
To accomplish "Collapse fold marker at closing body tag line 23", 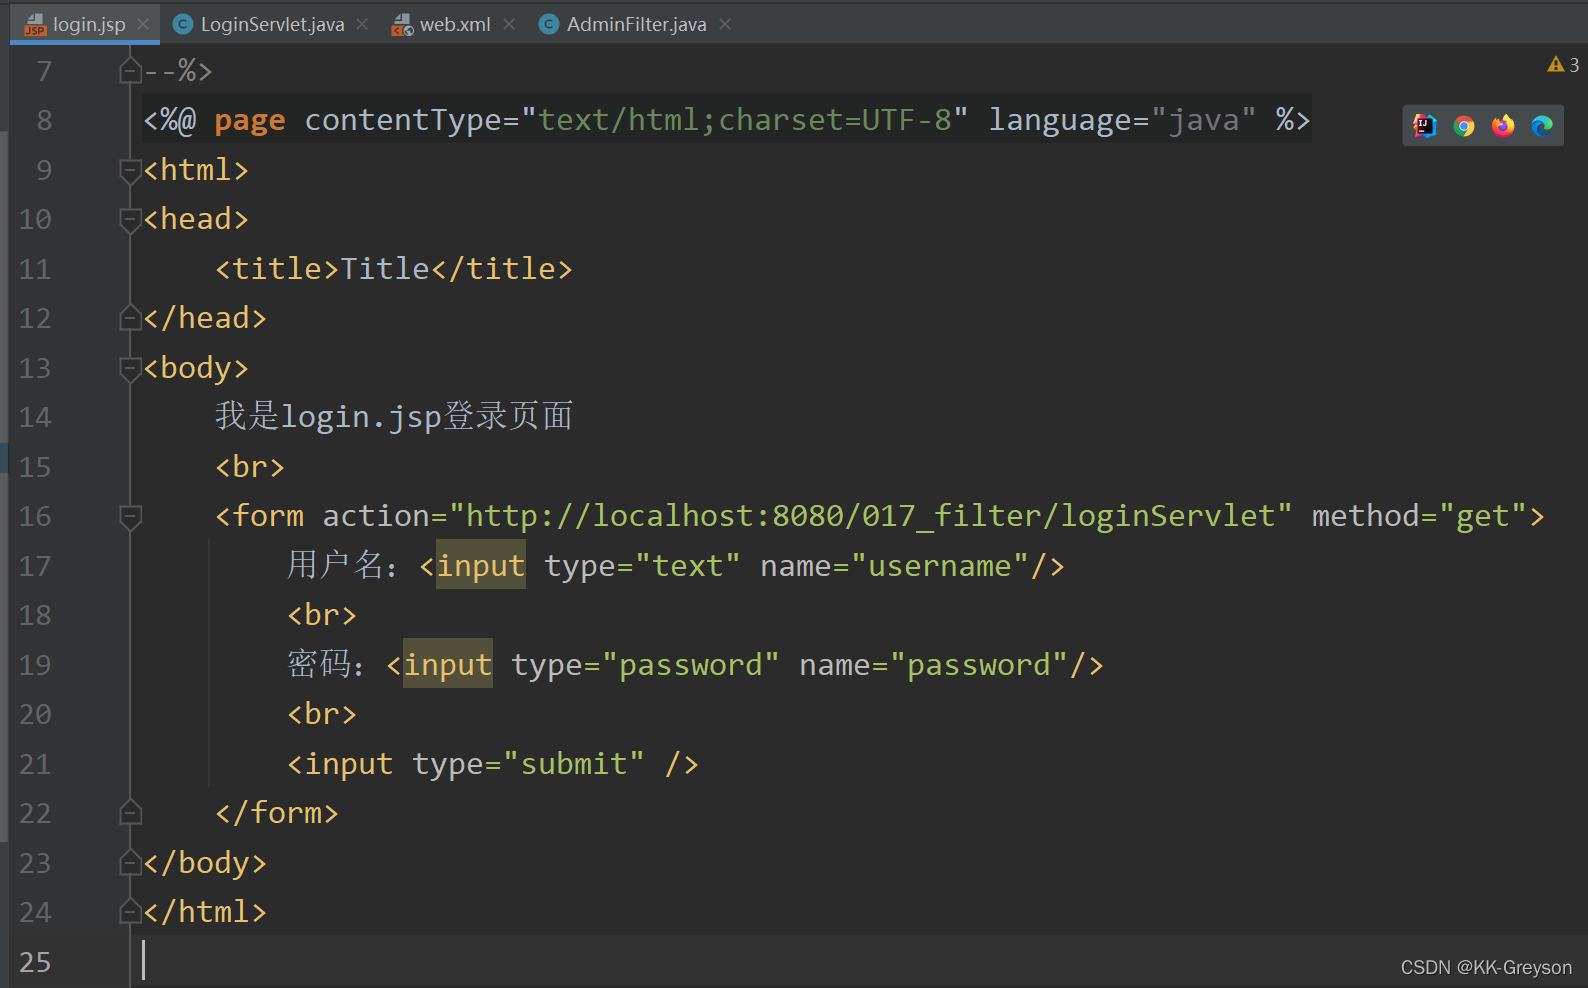I will pos(130,863).
